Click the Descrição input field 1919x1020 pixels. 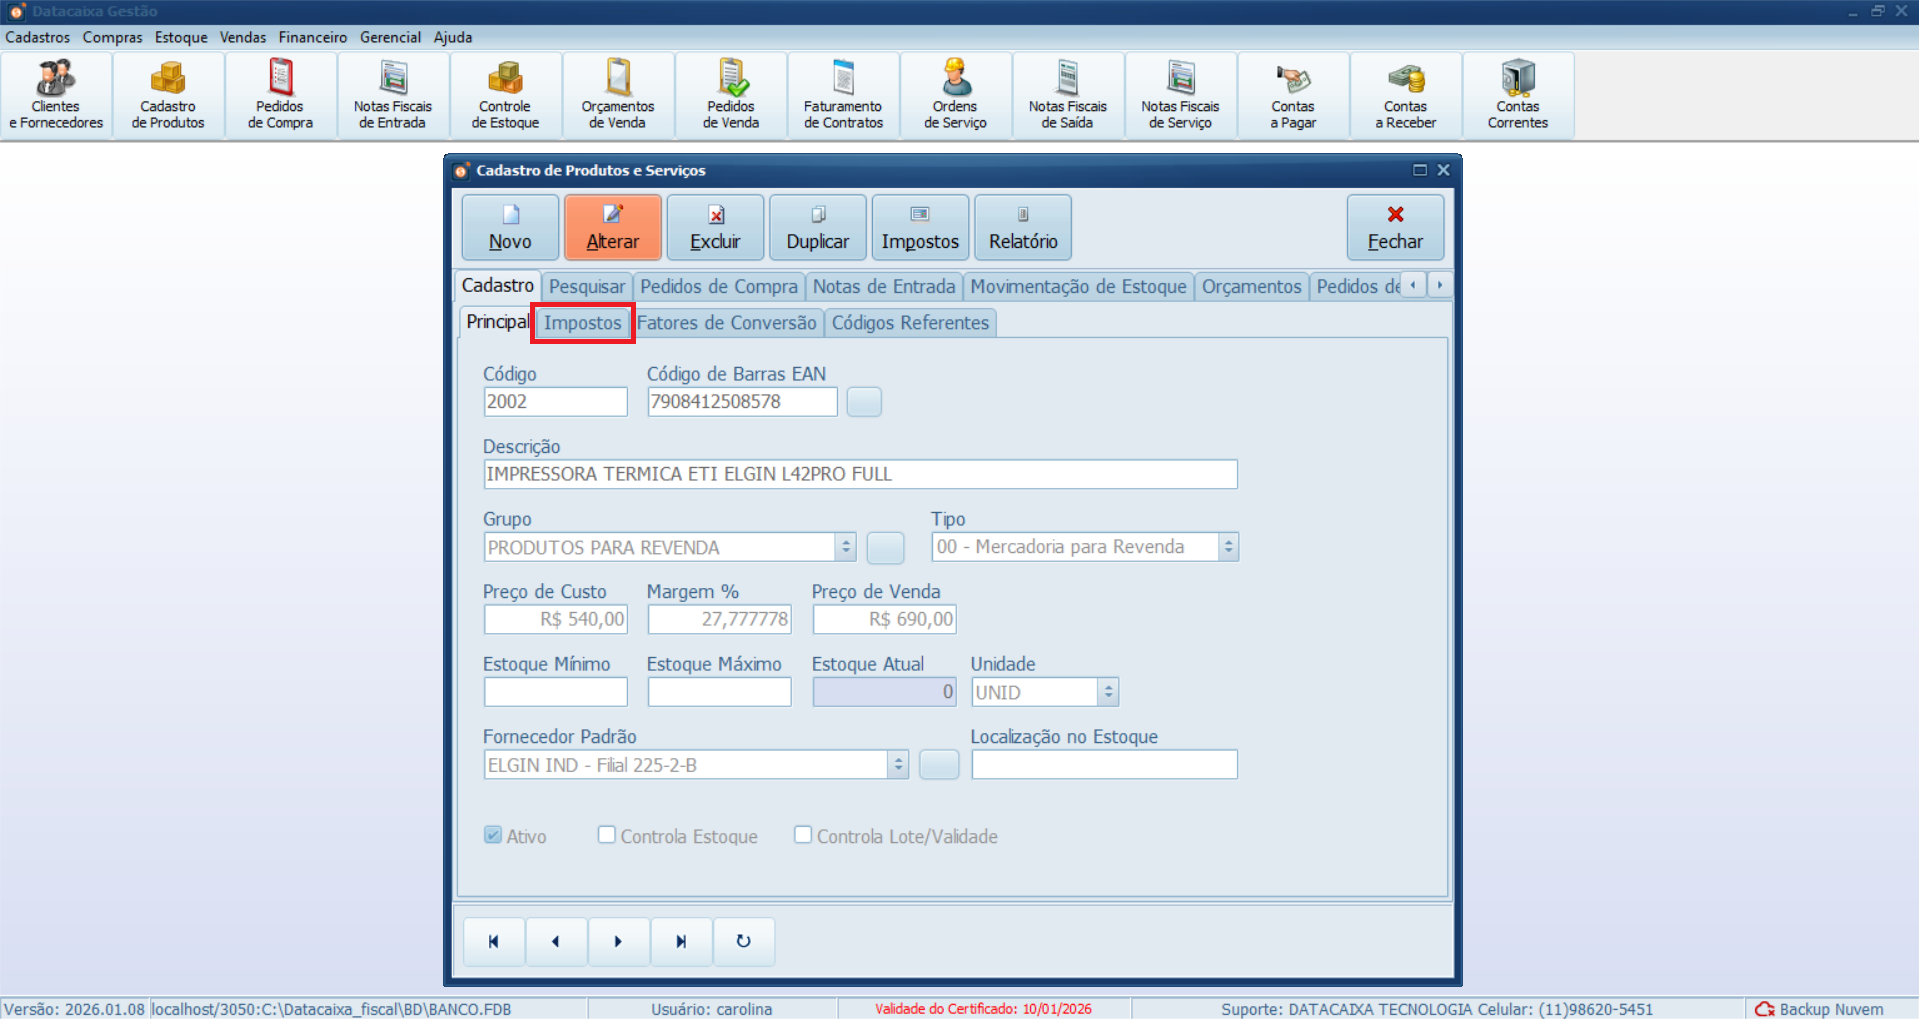coord(861,474)
